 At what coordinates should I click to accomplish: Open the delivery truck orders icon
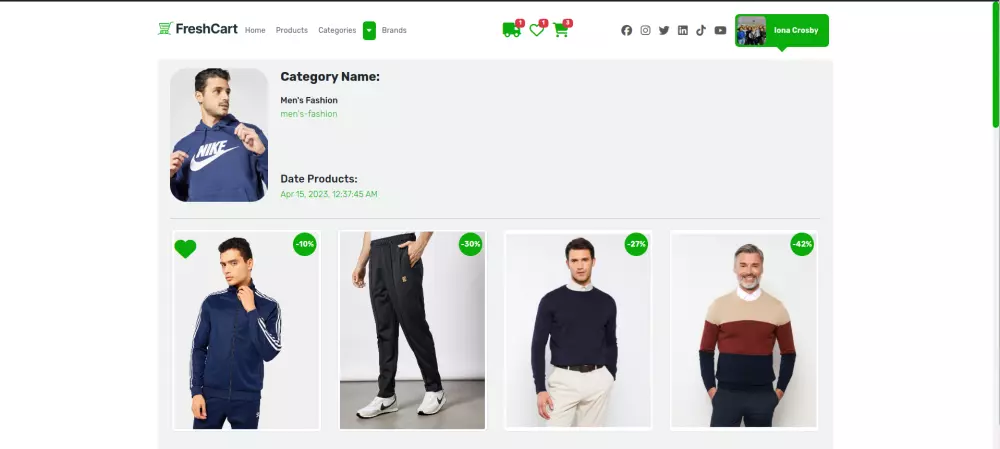point(511,30)
